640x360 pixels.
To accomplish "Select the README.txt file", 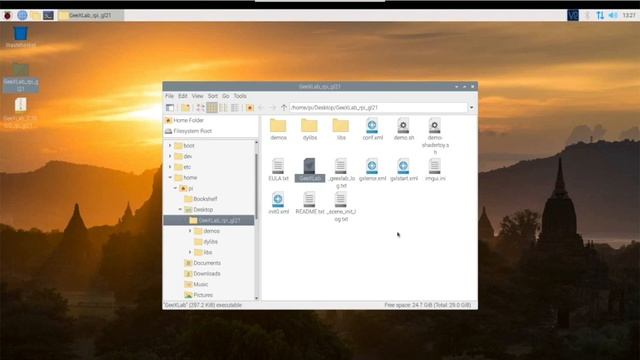I will tap(310, 203).
